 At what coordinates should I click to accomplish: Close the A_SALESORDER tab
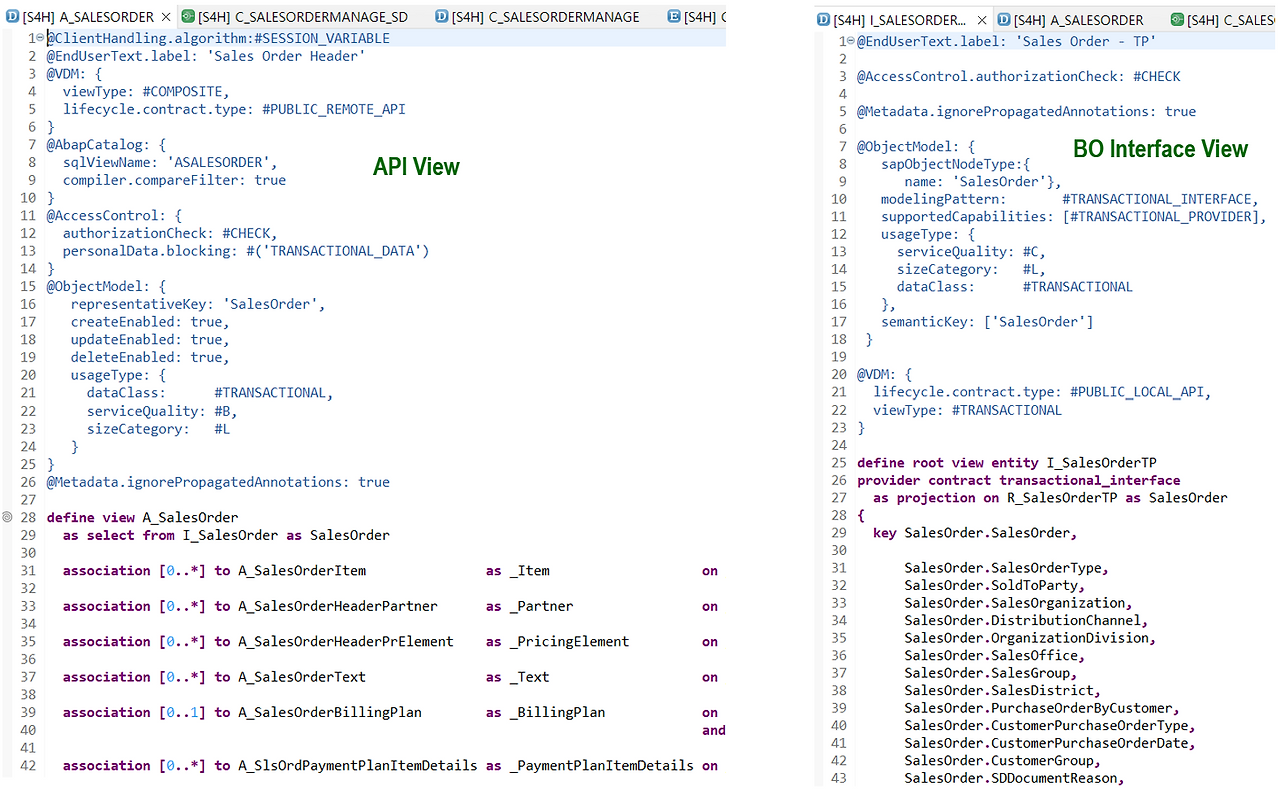[165, 16]
